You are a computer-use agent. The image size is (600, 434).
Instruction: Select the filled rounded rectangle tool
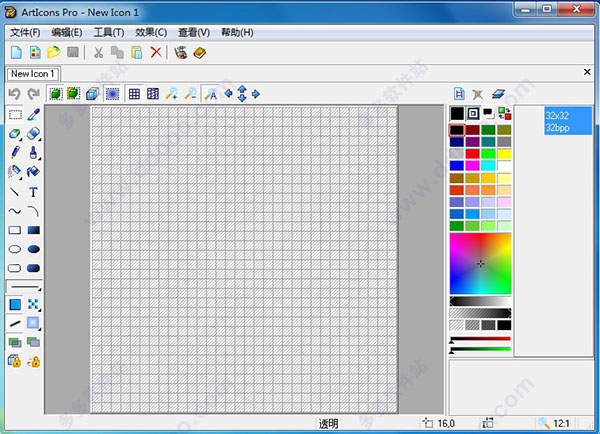pyautogui.click(x=34, y=268)
